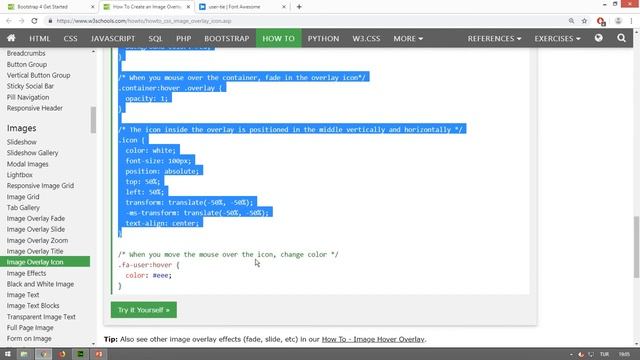Open the JAVASCRIPT tutorial menu
Image resolution: width=640 pixels, height=360 pixels.
tap(113, 38)
